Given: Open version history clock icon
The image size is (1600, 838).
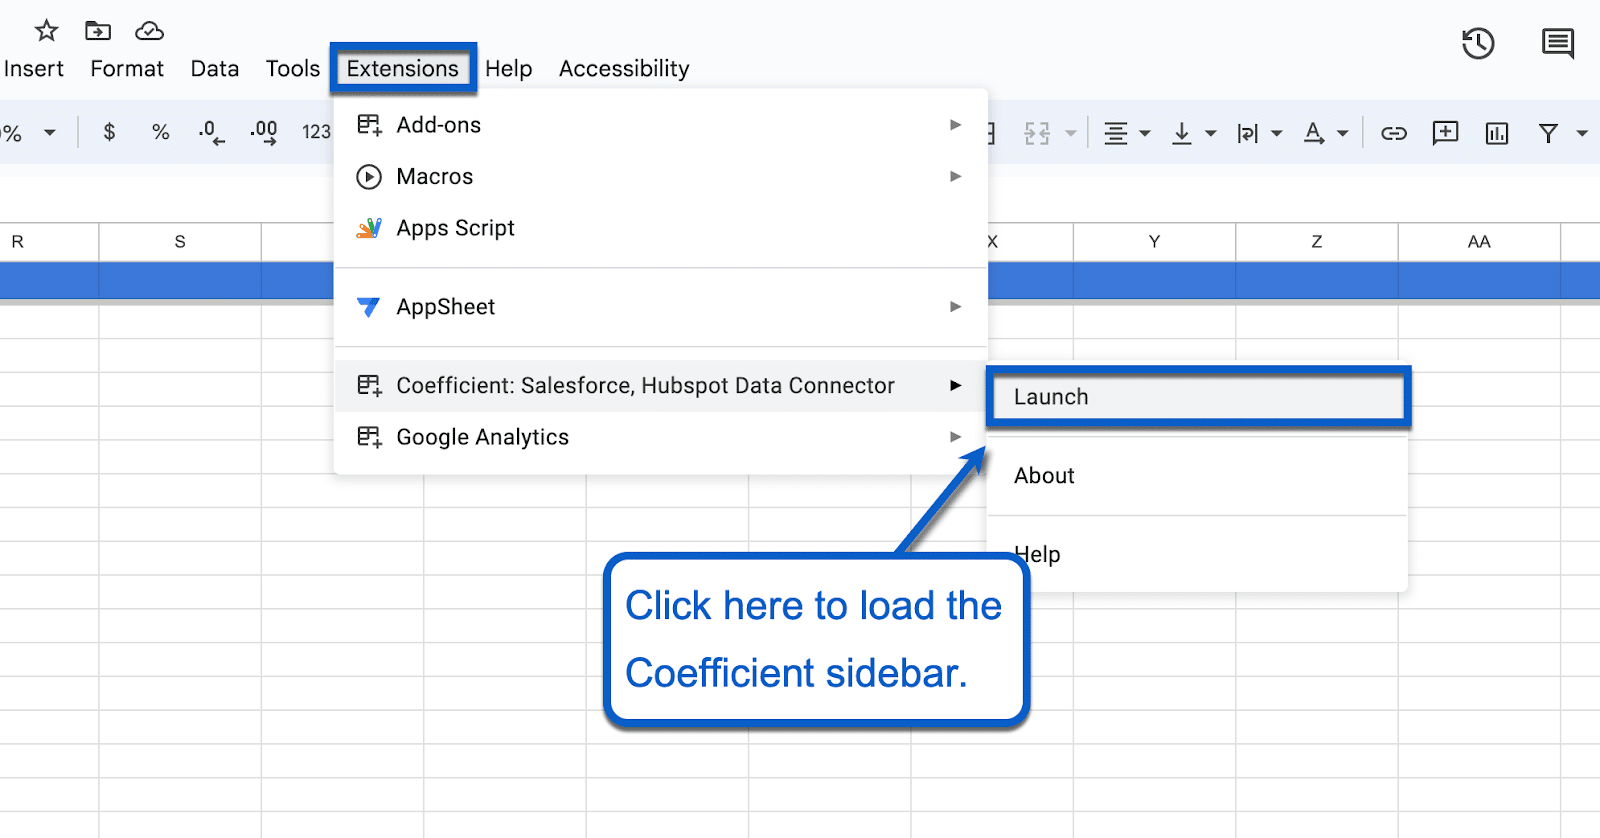Looking at the screenshot, I should 1477,44.
